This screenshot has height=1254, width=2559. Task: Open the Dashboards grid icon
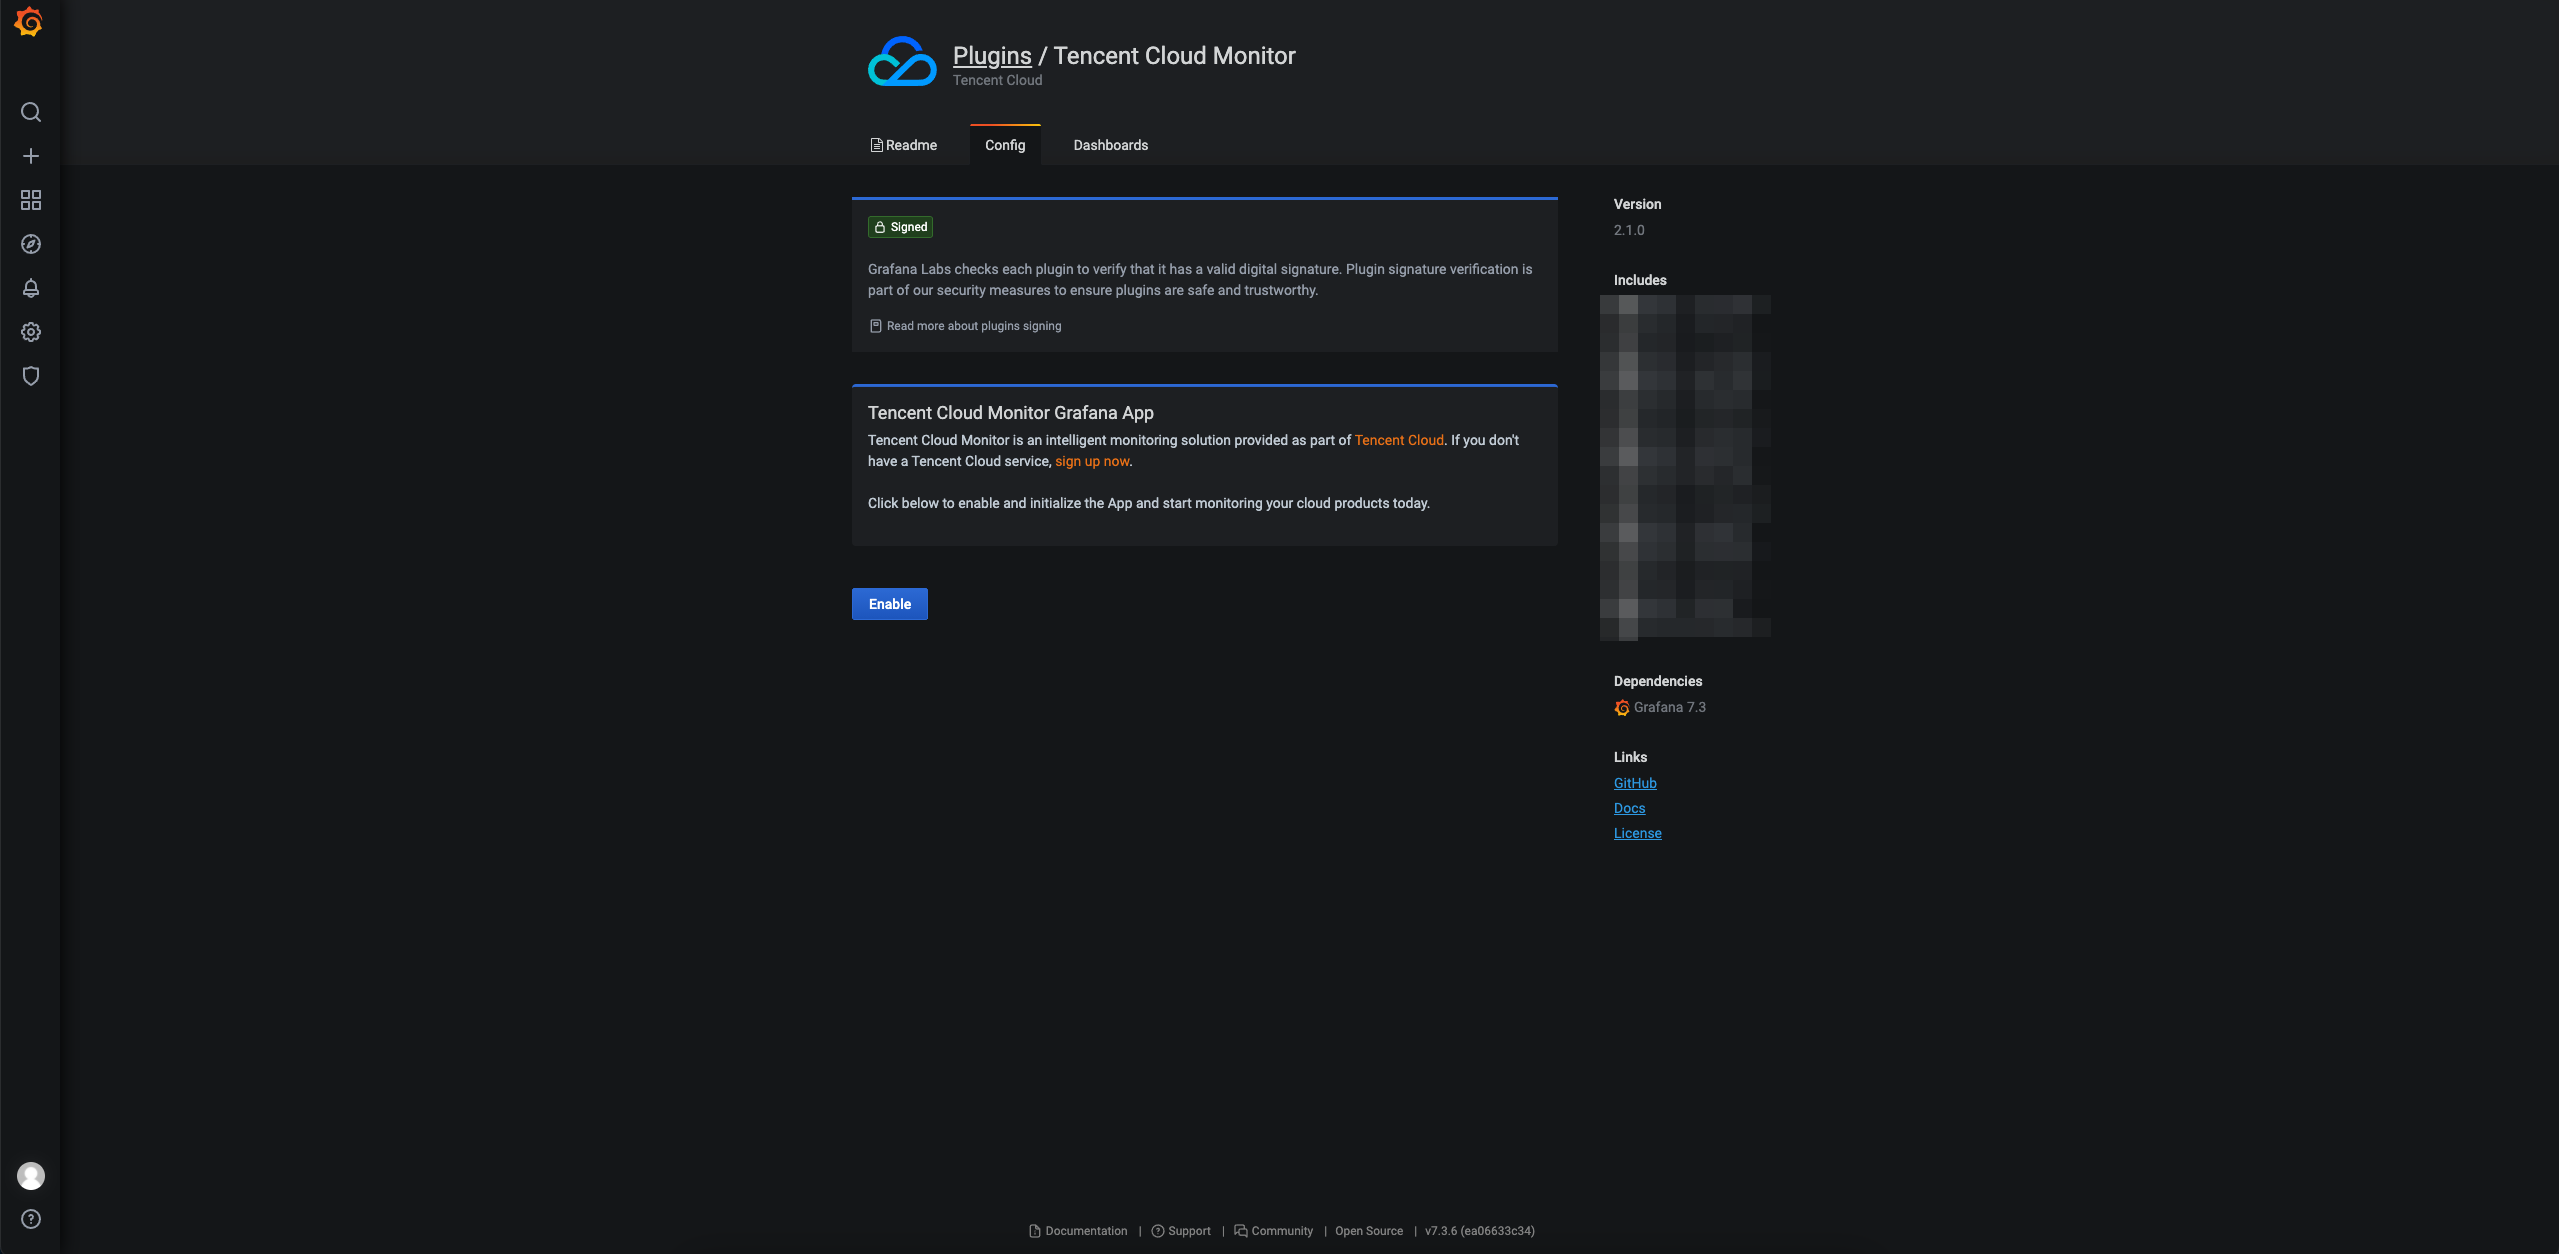[x=31, y=200]
